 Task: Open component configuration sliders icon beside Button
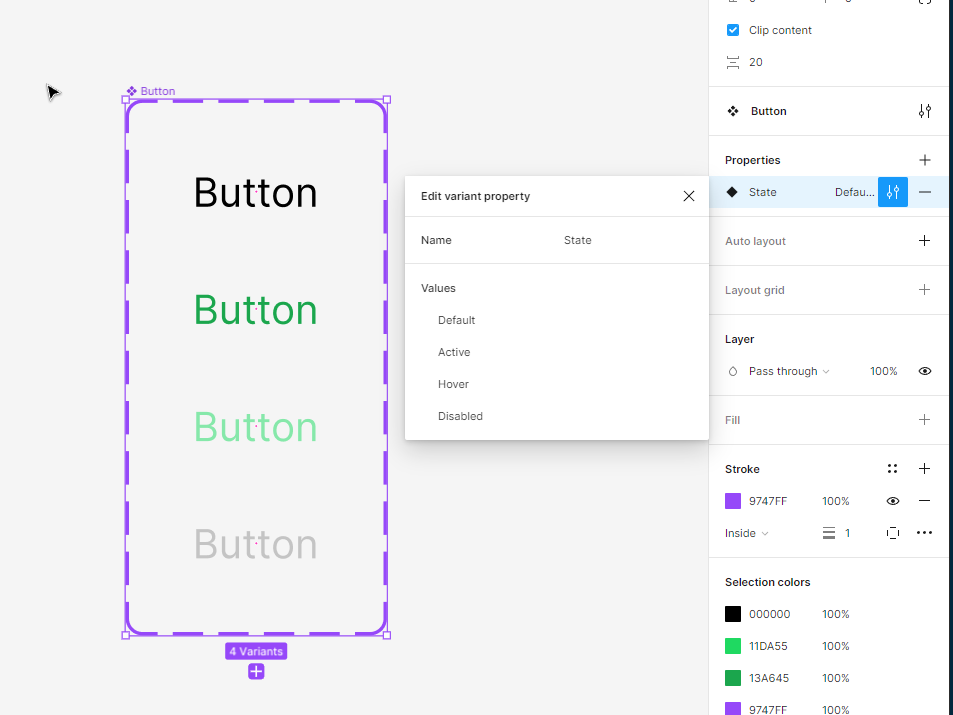tap(924, 111)
